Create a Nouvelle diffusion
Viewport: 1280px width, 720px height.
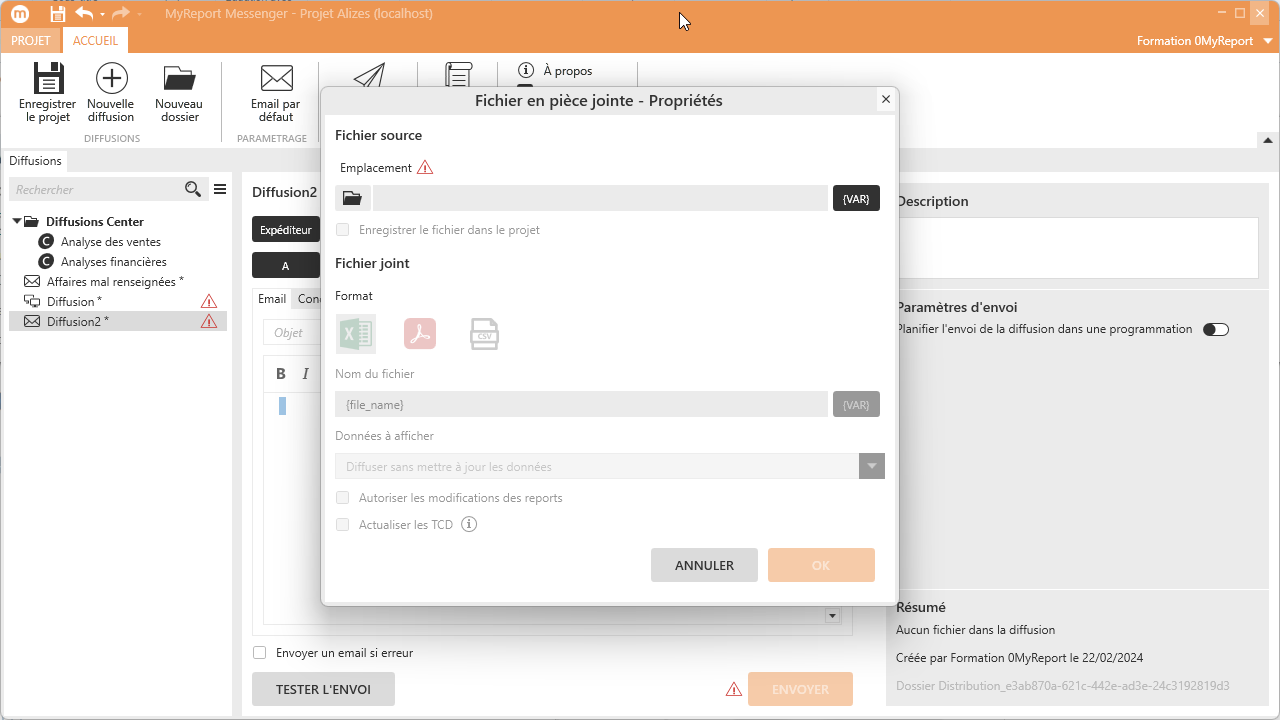pyautogui.click(x=111, y=80)
